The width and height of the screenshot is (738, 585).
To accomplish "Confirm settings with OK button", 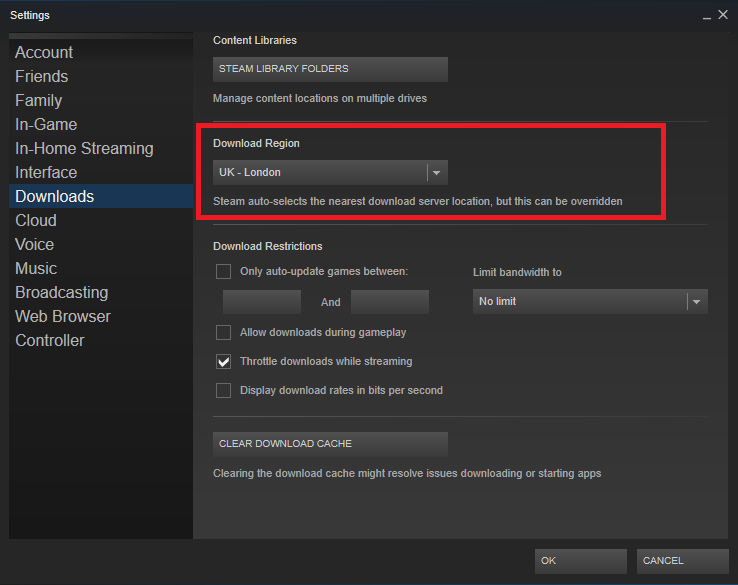I will pos(580,561).
